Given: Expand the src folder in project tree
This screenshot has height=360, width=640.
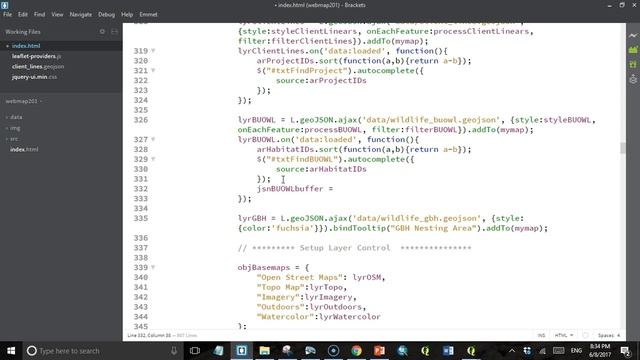Looking at the screenshot, I should (x=12, y=139).
